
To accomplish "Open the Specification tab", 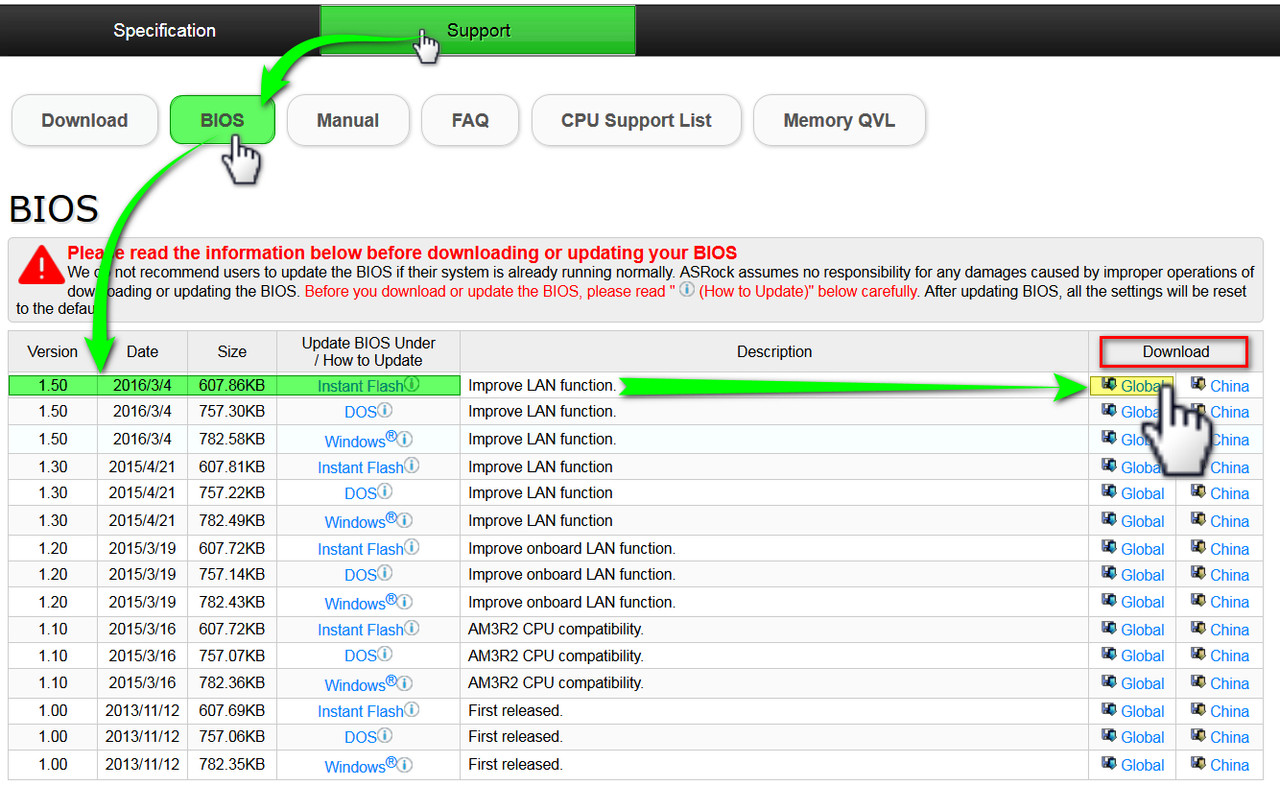I will [x=164, y=30].
